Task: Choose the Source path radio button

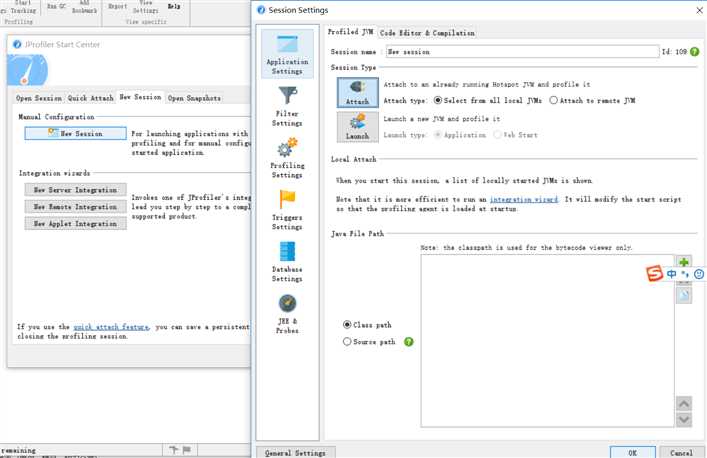Action: coord(369,342)
